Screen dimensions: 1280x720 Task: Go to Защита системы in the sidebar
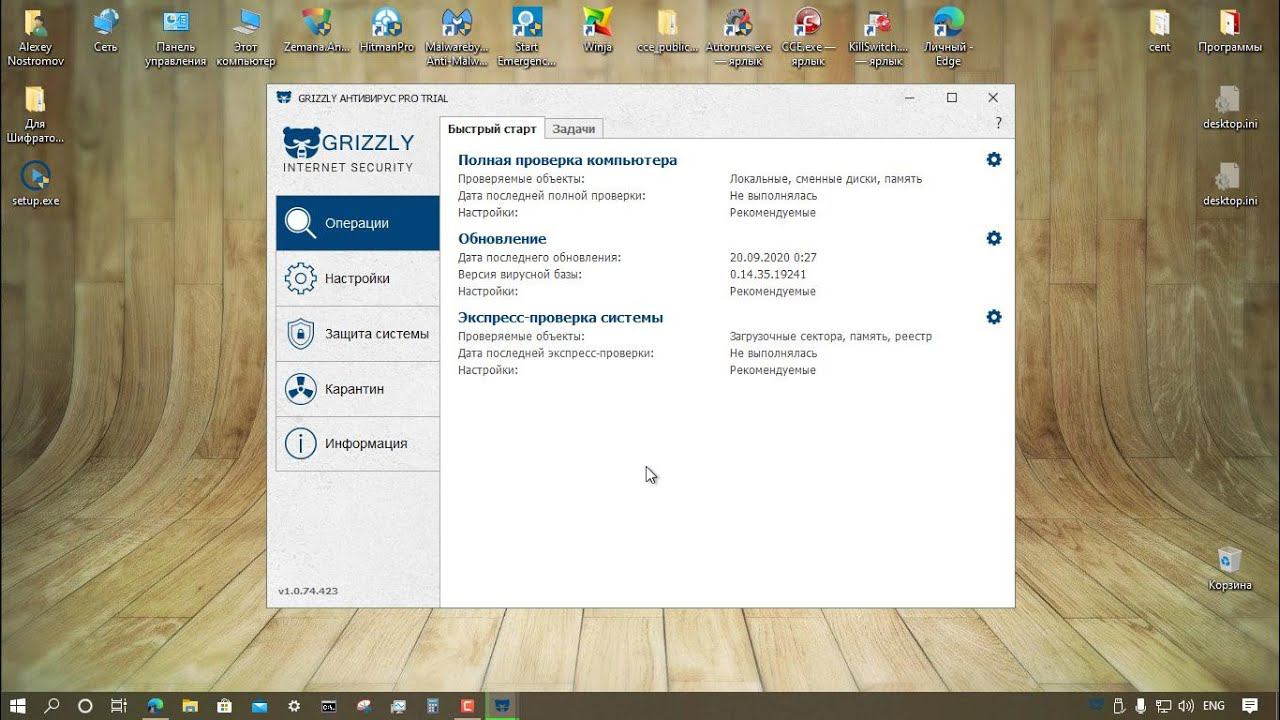[x=358, y=334]
